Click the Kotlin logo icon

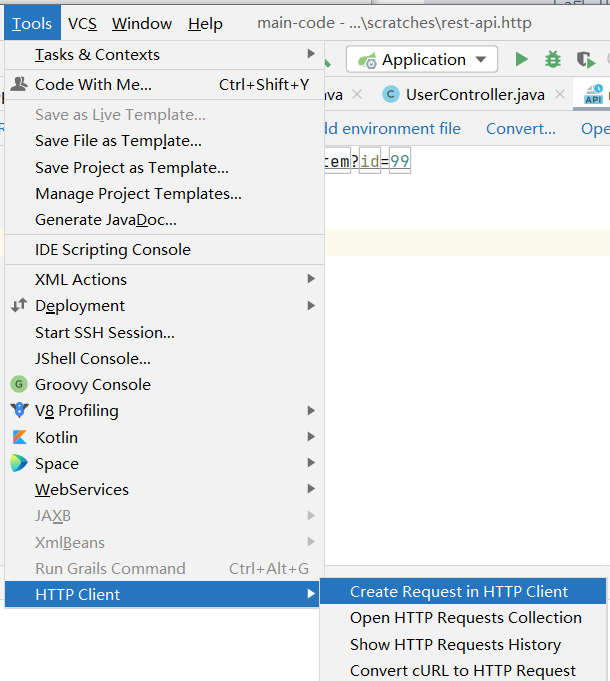tap(20, 437)
